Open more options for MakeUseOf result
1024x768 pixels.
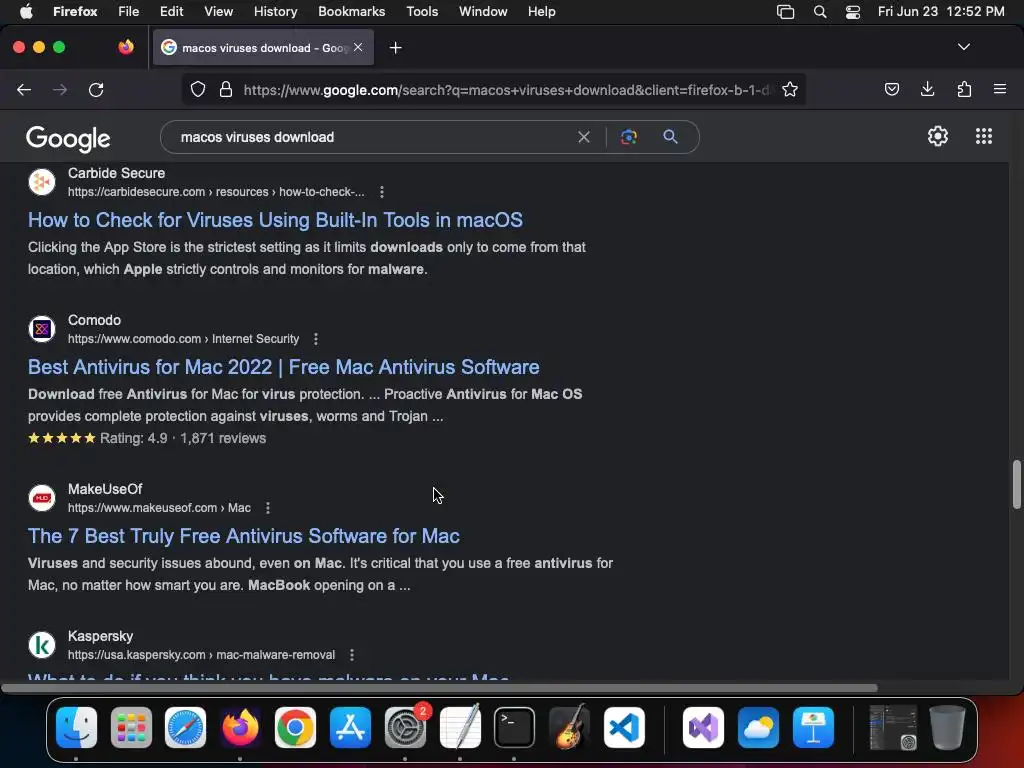point(268,508)
